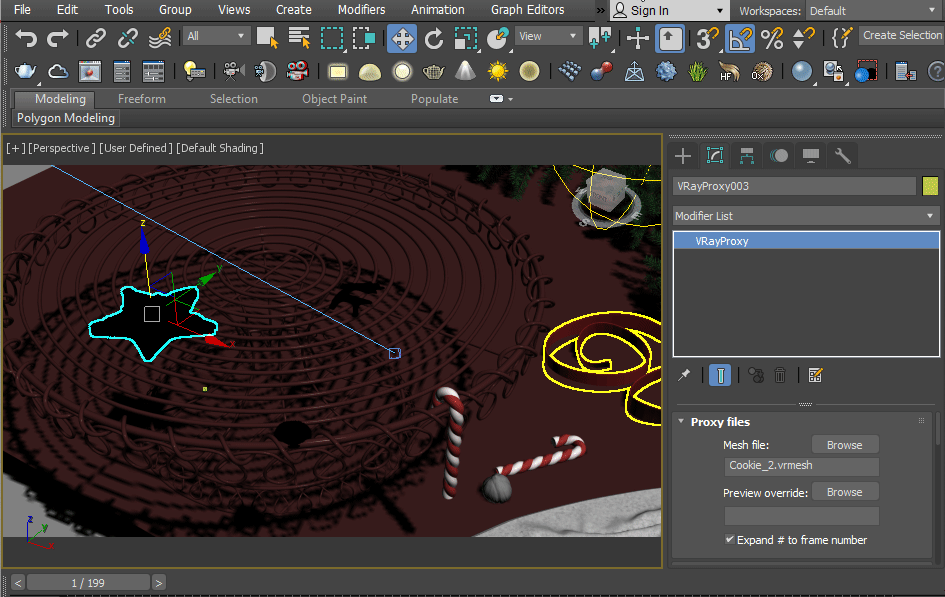The width and height of the screenshot is (945, 597).
Task: Click the teapot Render Setup icon
Action: 25,72
